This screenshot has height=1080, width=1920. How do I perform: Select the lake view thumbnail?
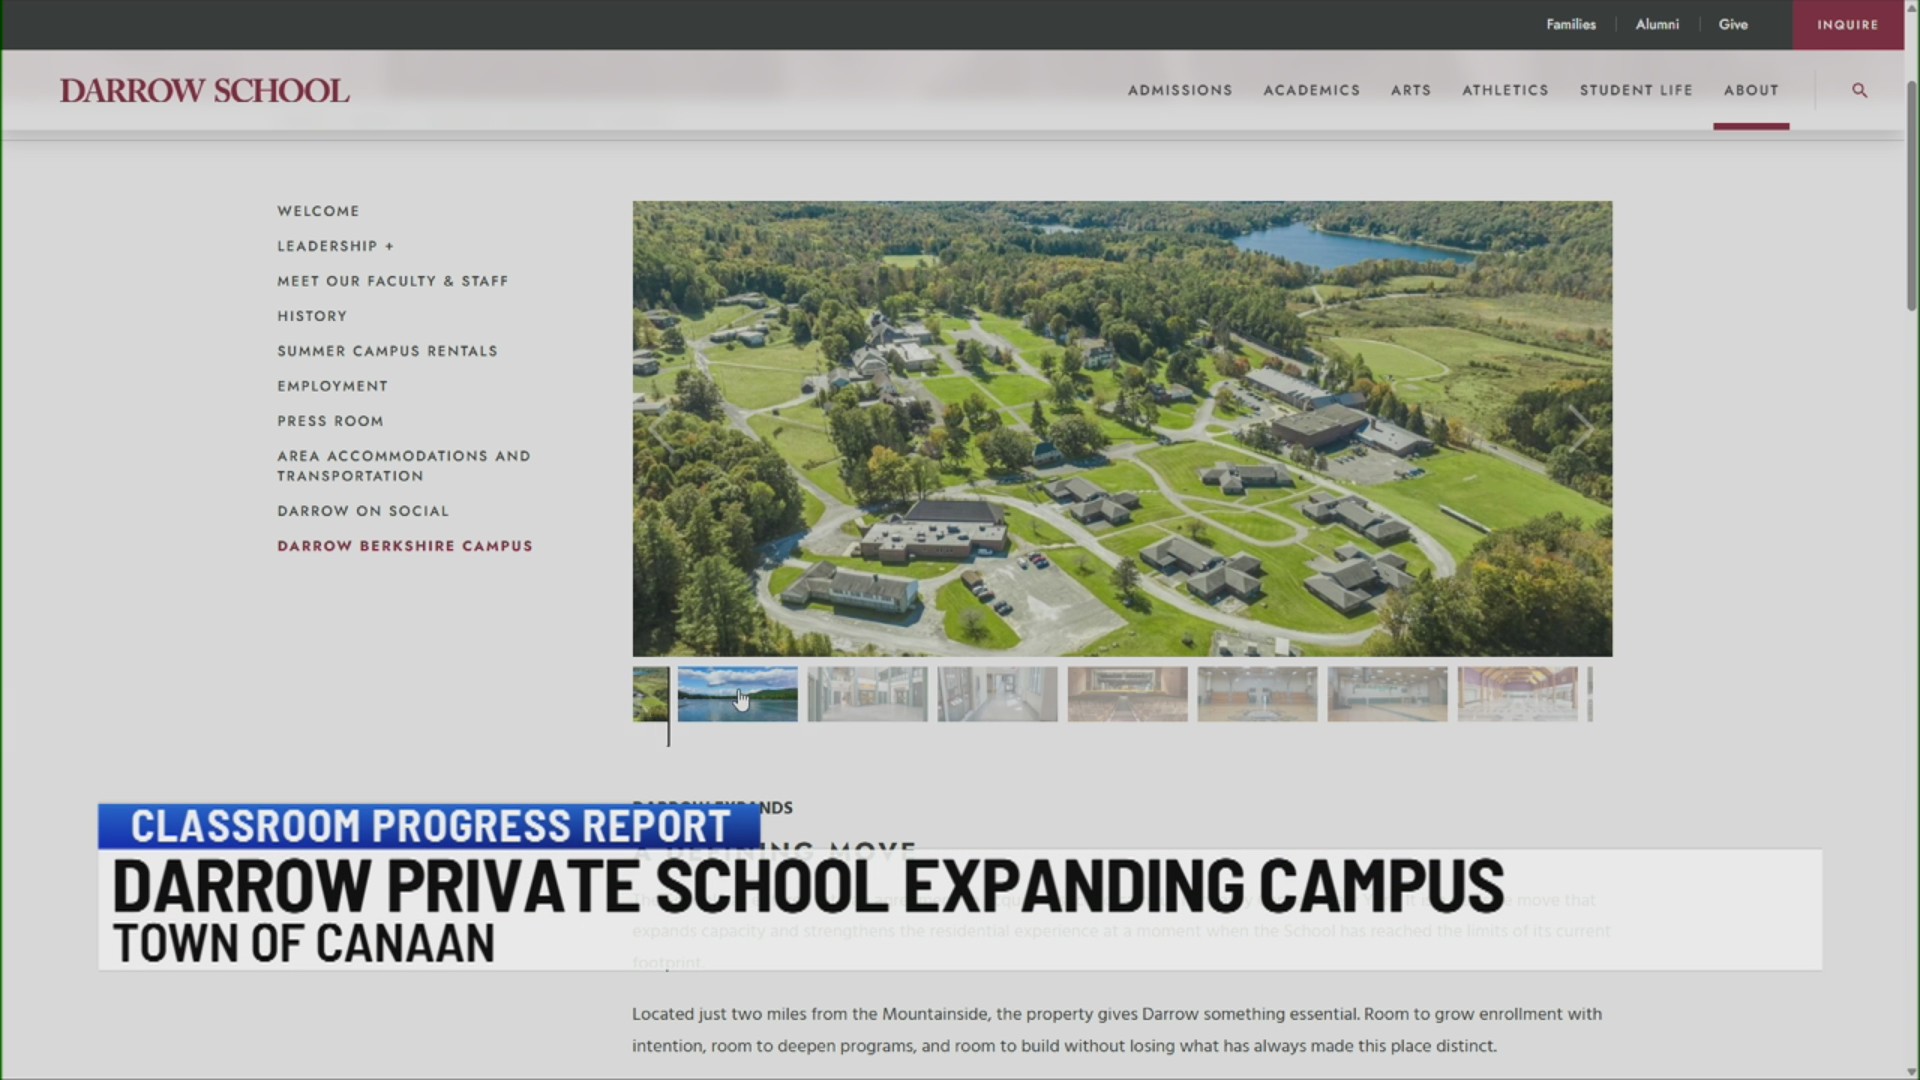(x=738, y=694)
